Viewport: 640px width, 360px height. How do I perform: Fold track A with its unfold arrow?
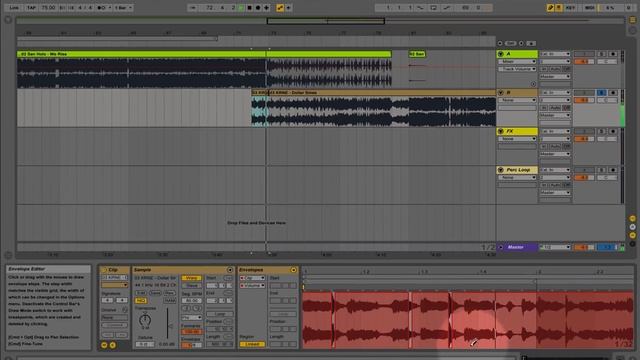pyautogui.click(x=501, y=54)
